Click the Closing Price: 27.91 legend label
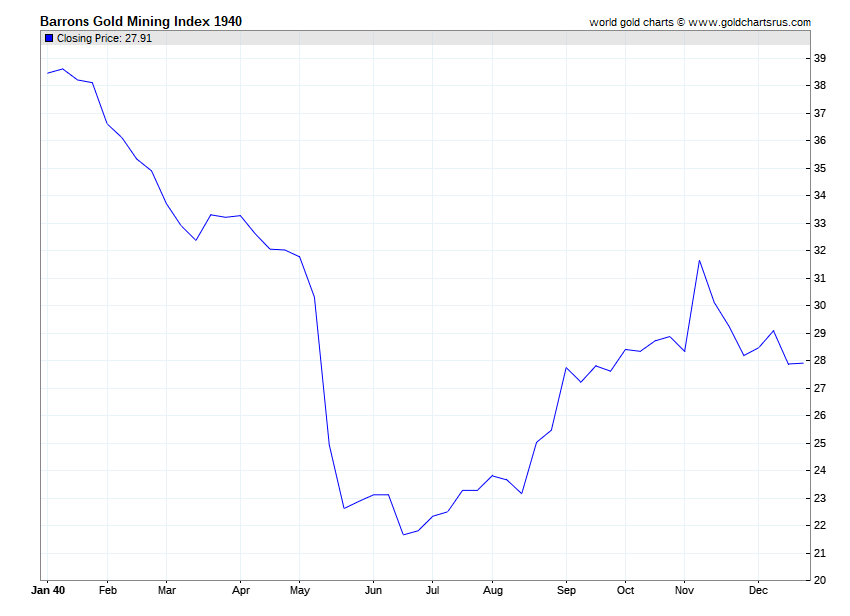 [x=104, y=38]
